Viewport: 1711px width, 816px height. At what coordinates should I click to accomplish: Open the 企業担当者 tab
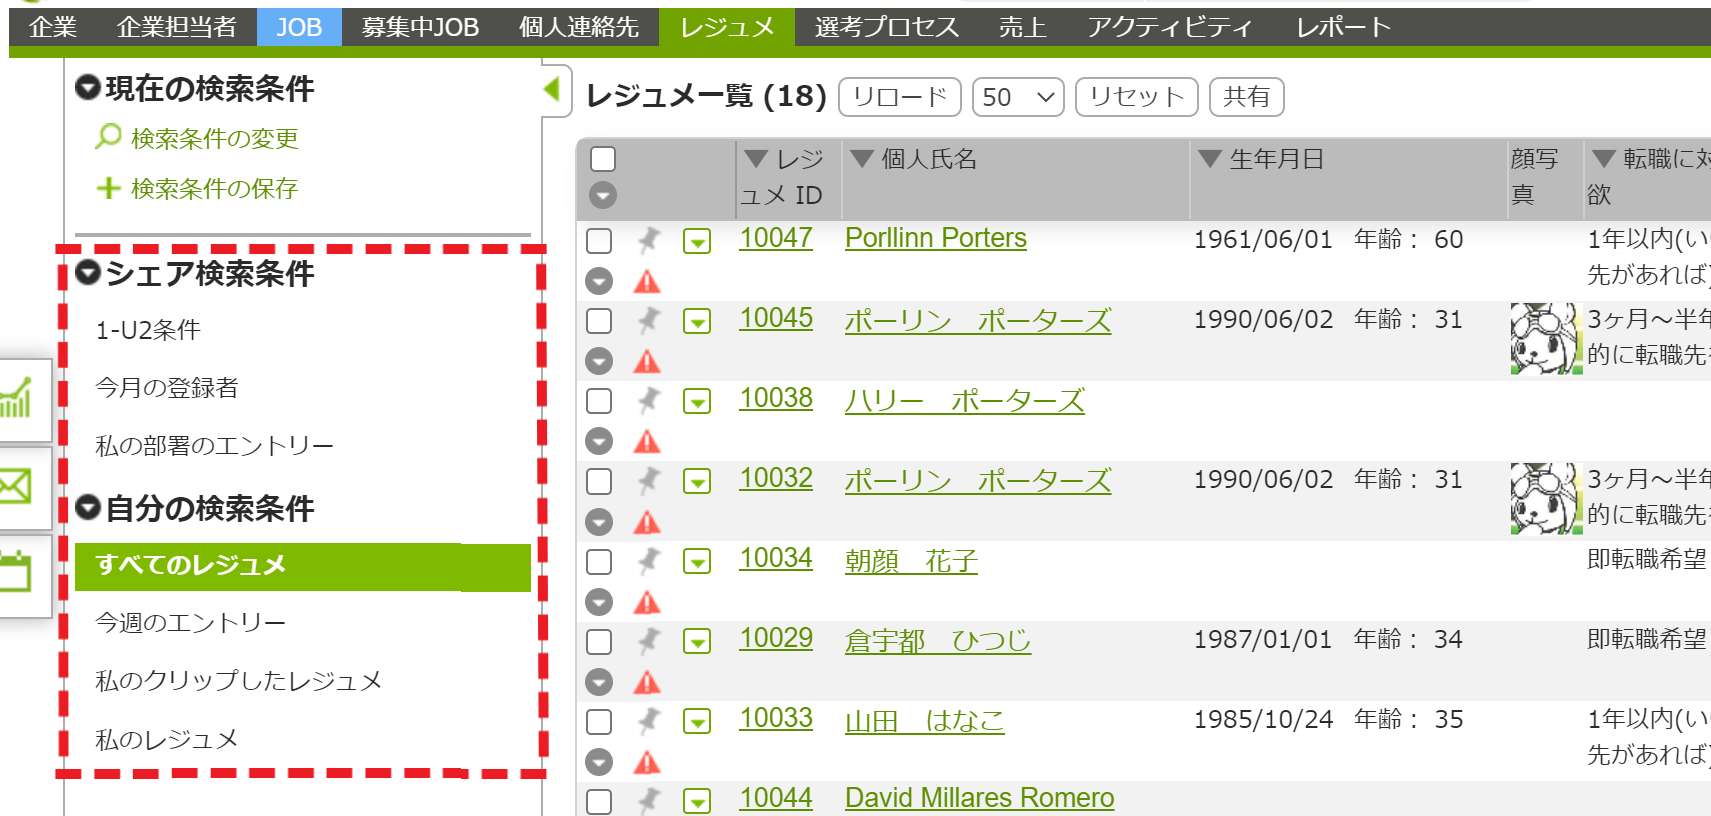pyautogui.click(x=177, y=27)
